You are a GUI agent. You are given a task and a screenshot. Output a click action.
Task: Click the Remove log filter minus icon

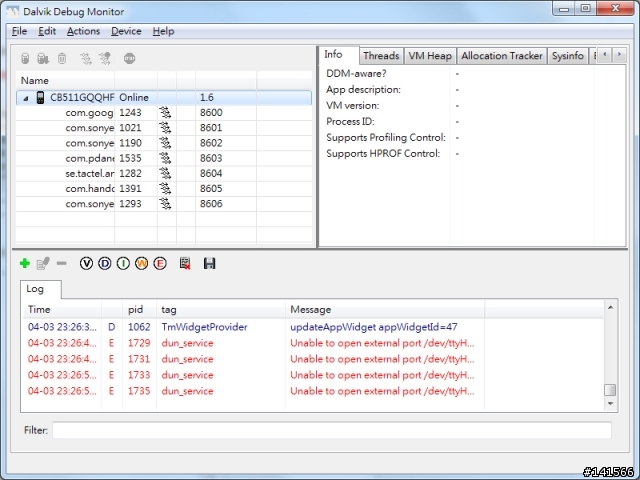coord(62,263)
